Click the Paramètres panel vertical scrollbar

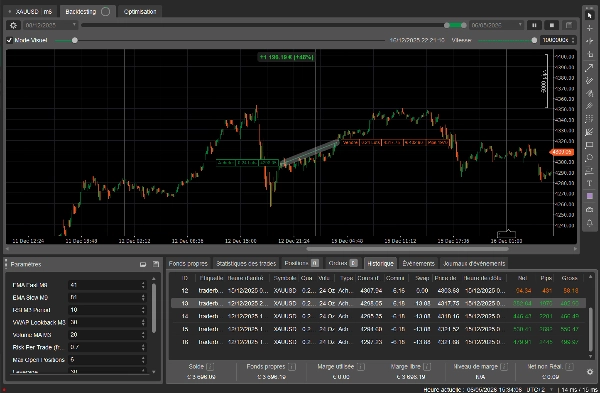pos(154,308)
